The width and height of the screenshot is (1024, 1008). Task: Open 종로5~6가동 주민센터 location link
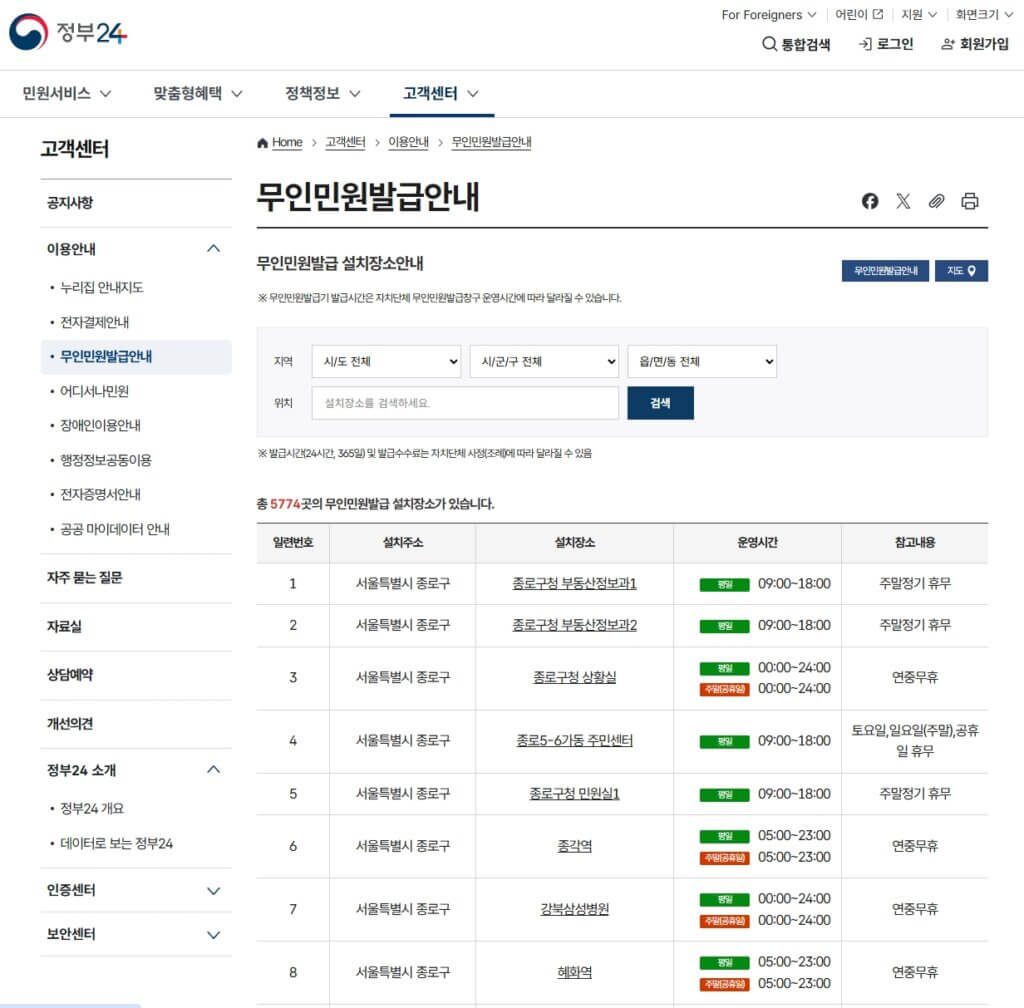click(x=574, y=740)
